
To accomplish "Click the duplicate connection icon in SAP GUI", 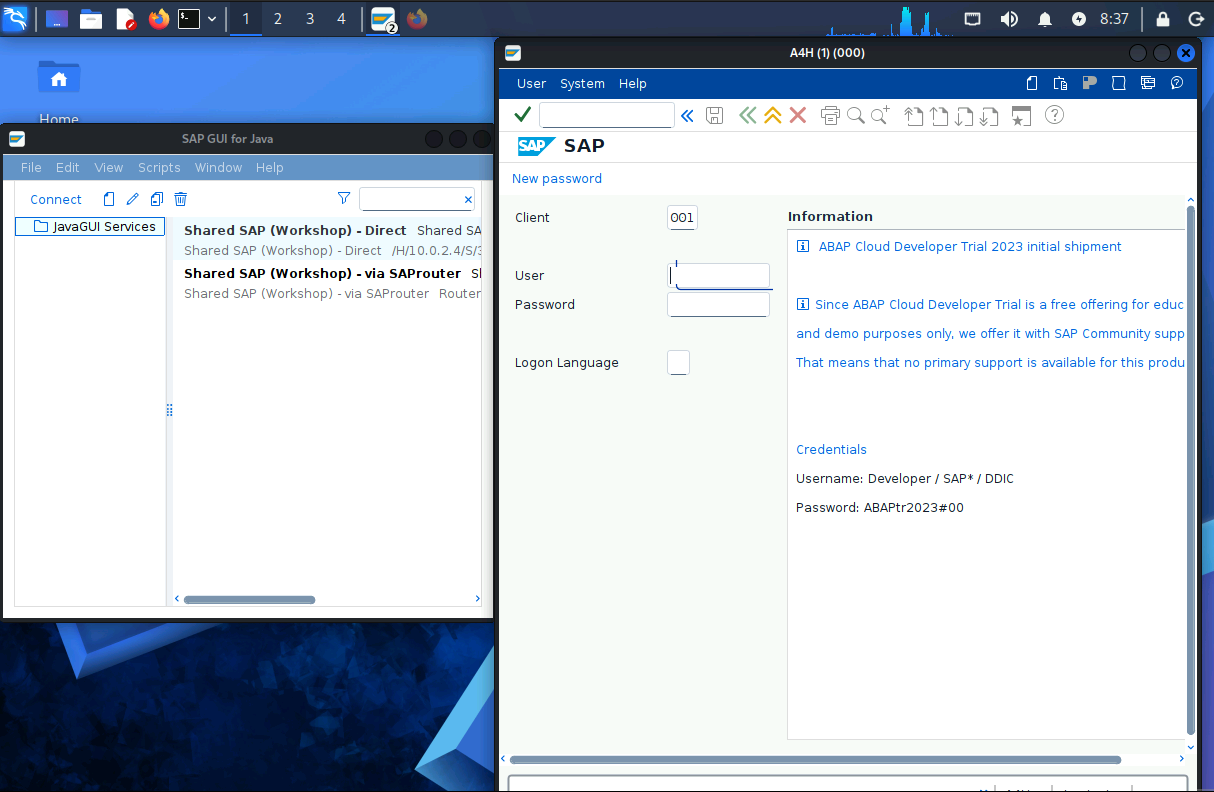I will click(156, 199).
